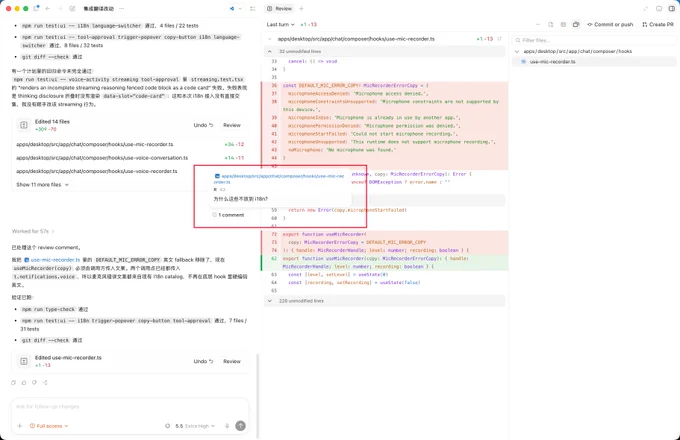Open the Full access permissions dropdown
This screenshot has width=680, height=440.
(49, 426)
